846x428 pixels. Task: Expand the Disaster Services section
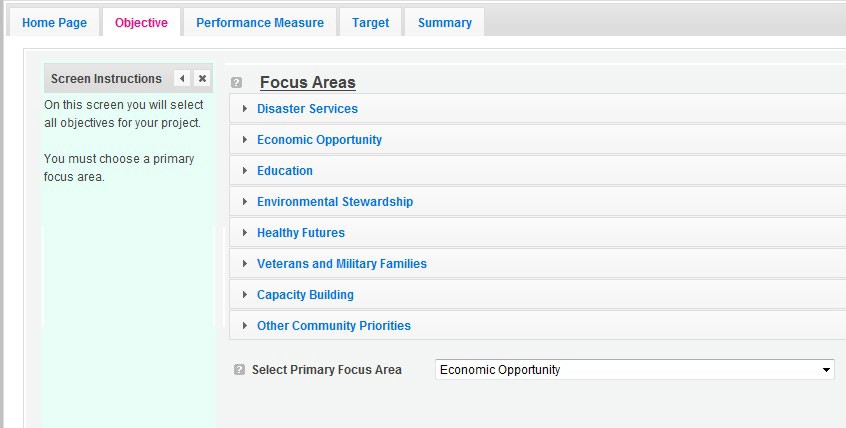click(x=307, y=109)
